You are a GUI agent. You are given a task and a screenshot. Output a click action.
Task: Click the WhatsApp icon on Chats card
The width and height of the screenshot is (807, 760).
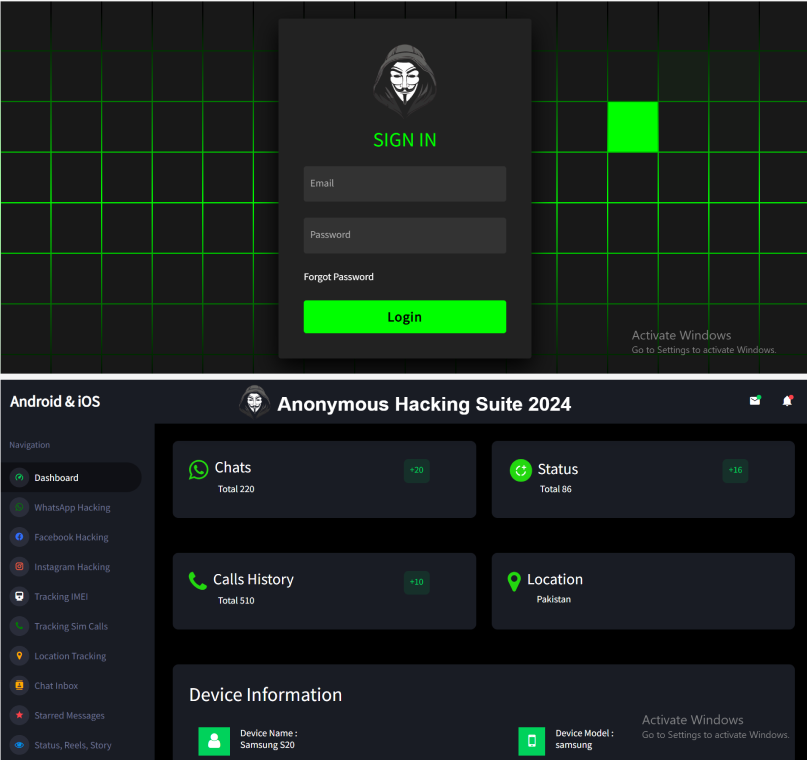pyautogui.click(x=199, y=469)
